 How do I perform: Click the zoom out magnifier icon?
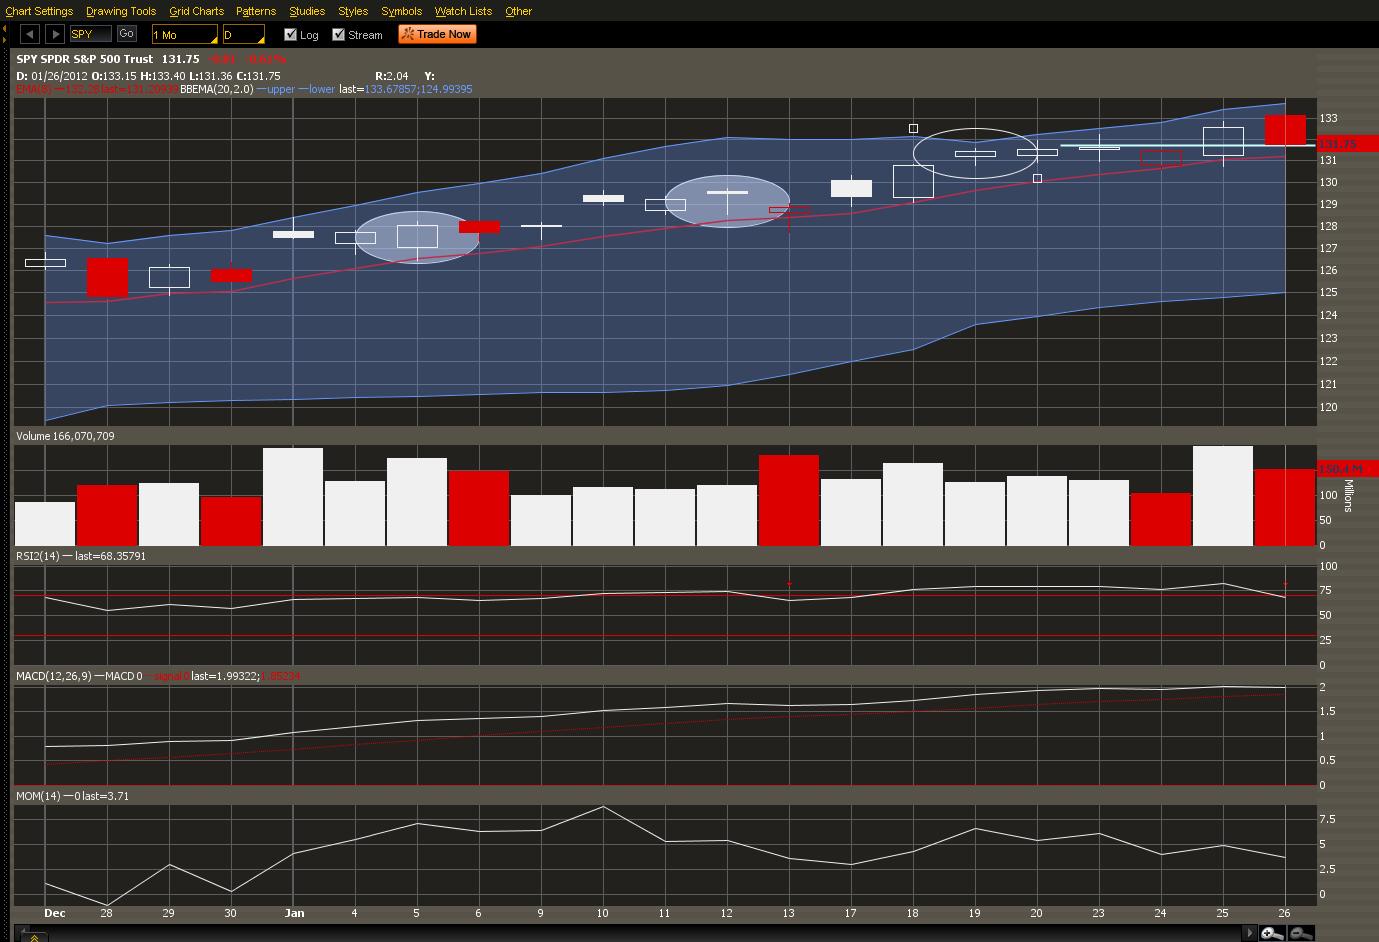pyautogui.click(x=1301, y=933)
